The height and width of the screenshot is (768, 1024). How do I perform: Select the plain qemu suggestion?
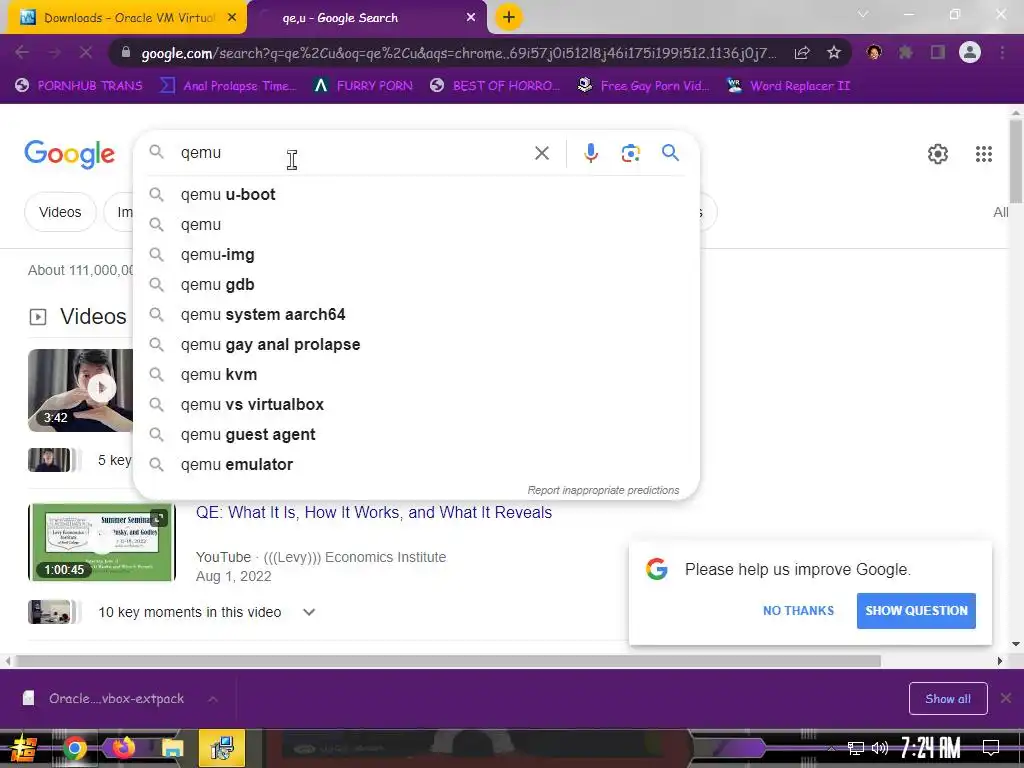coord(416,225)
